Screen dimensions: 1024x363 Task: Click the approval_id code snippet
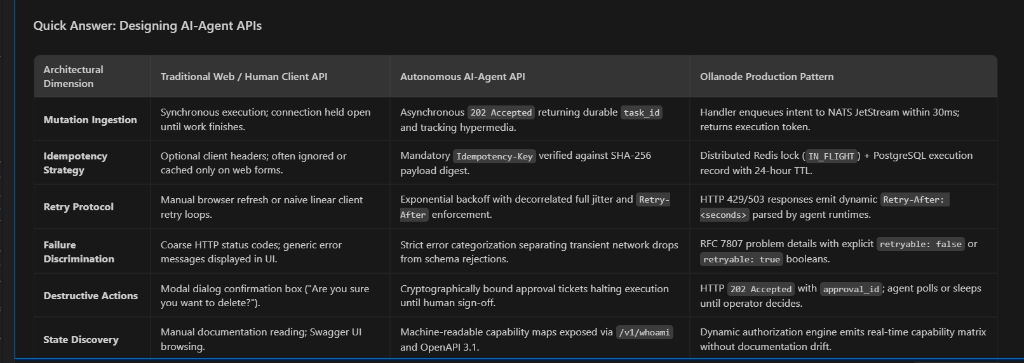pyautogui.click(x=852, y=289)
